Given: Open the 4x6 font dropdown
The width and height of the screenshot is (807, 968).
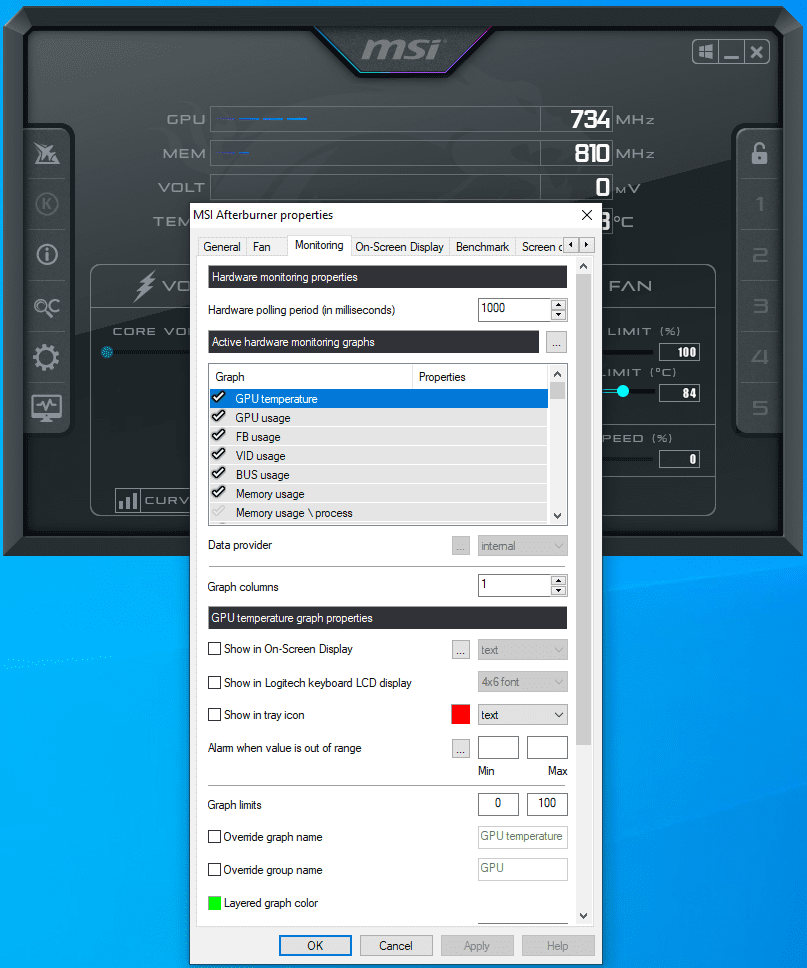Looking at the screenshot, I should pos(522,682).
